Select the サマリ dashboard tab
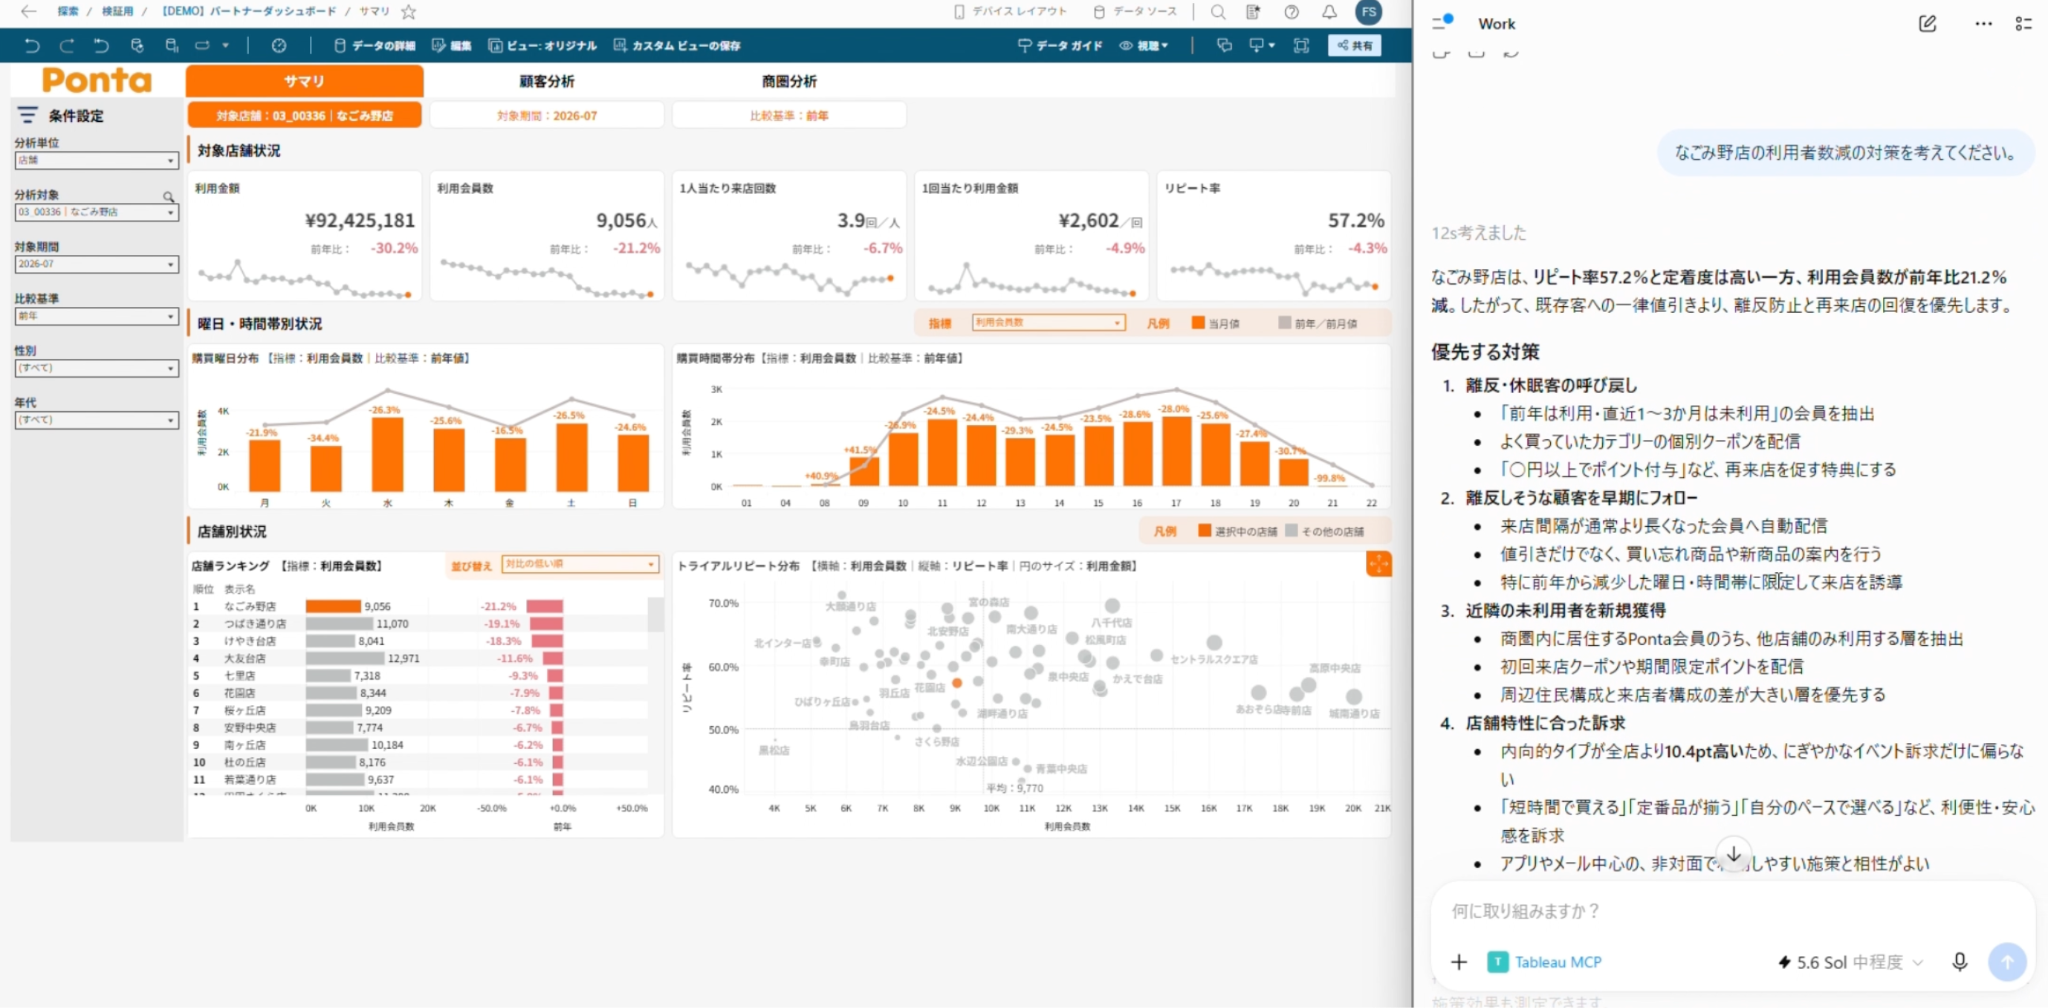 pyautogui.click(x=304, y=81)
